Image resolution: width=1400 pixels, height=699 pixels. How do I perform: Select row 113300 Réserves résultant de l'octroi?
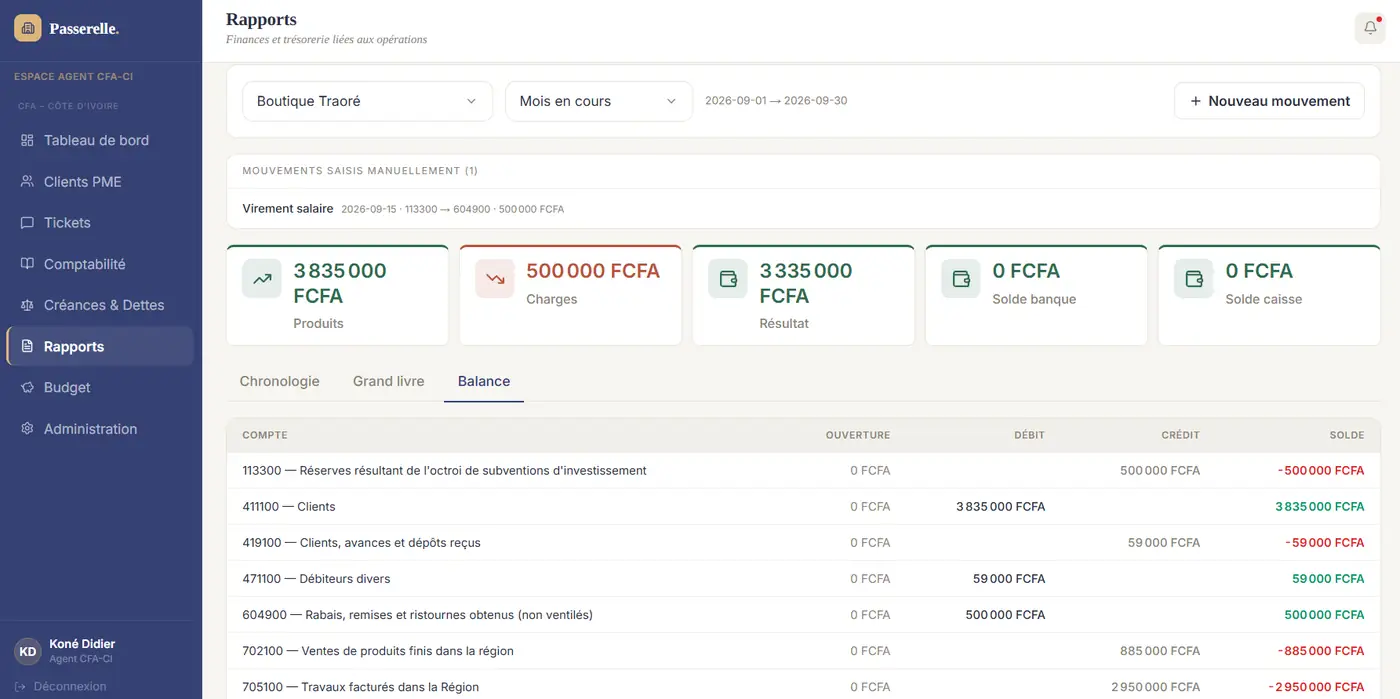[x=803, y=471]
